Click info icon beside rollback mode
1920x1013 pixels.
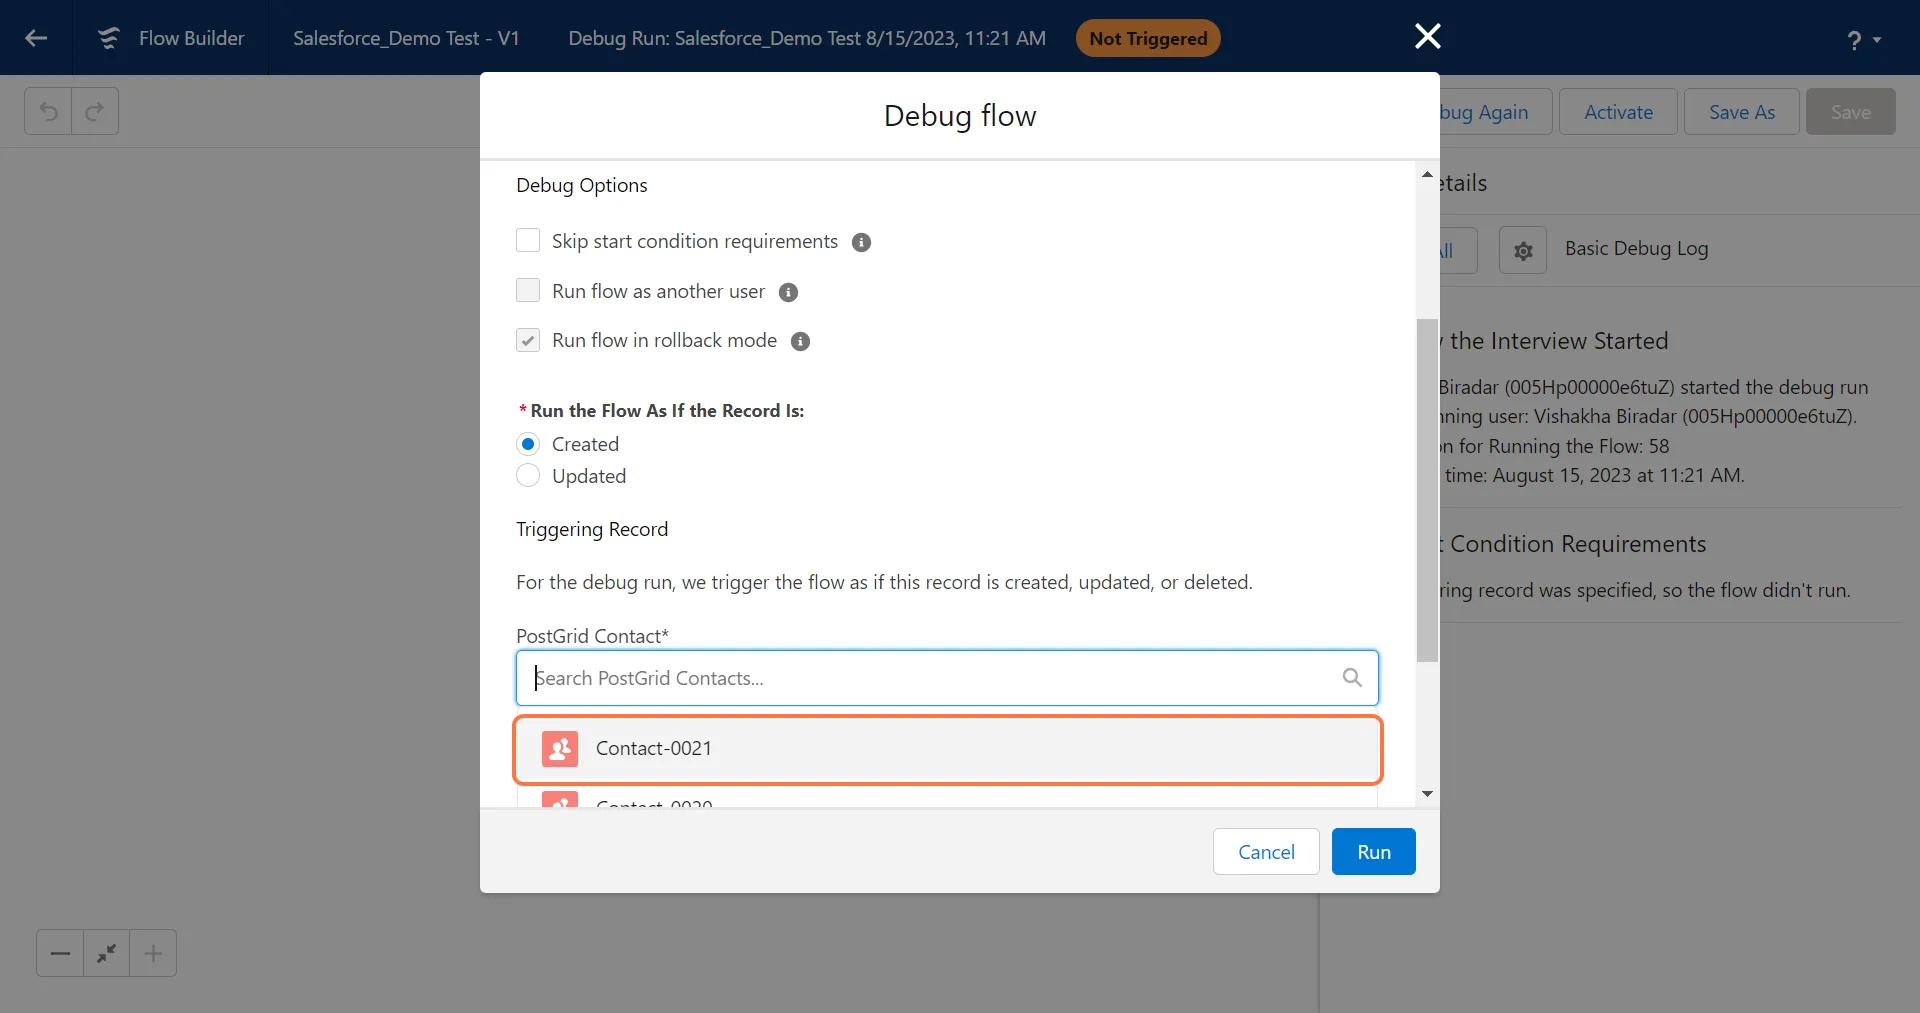click(800, 341)
